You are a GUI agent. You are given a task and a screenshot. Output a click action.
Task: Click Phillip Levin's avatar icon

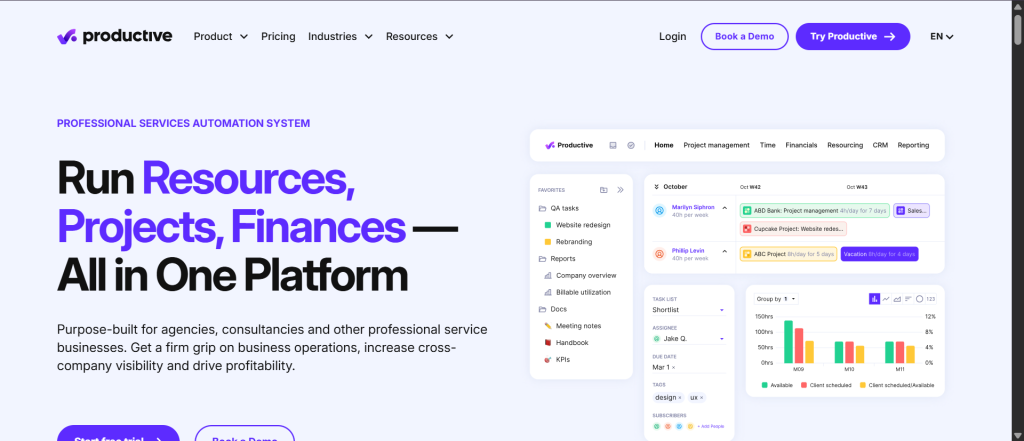[x=659, y=254]
